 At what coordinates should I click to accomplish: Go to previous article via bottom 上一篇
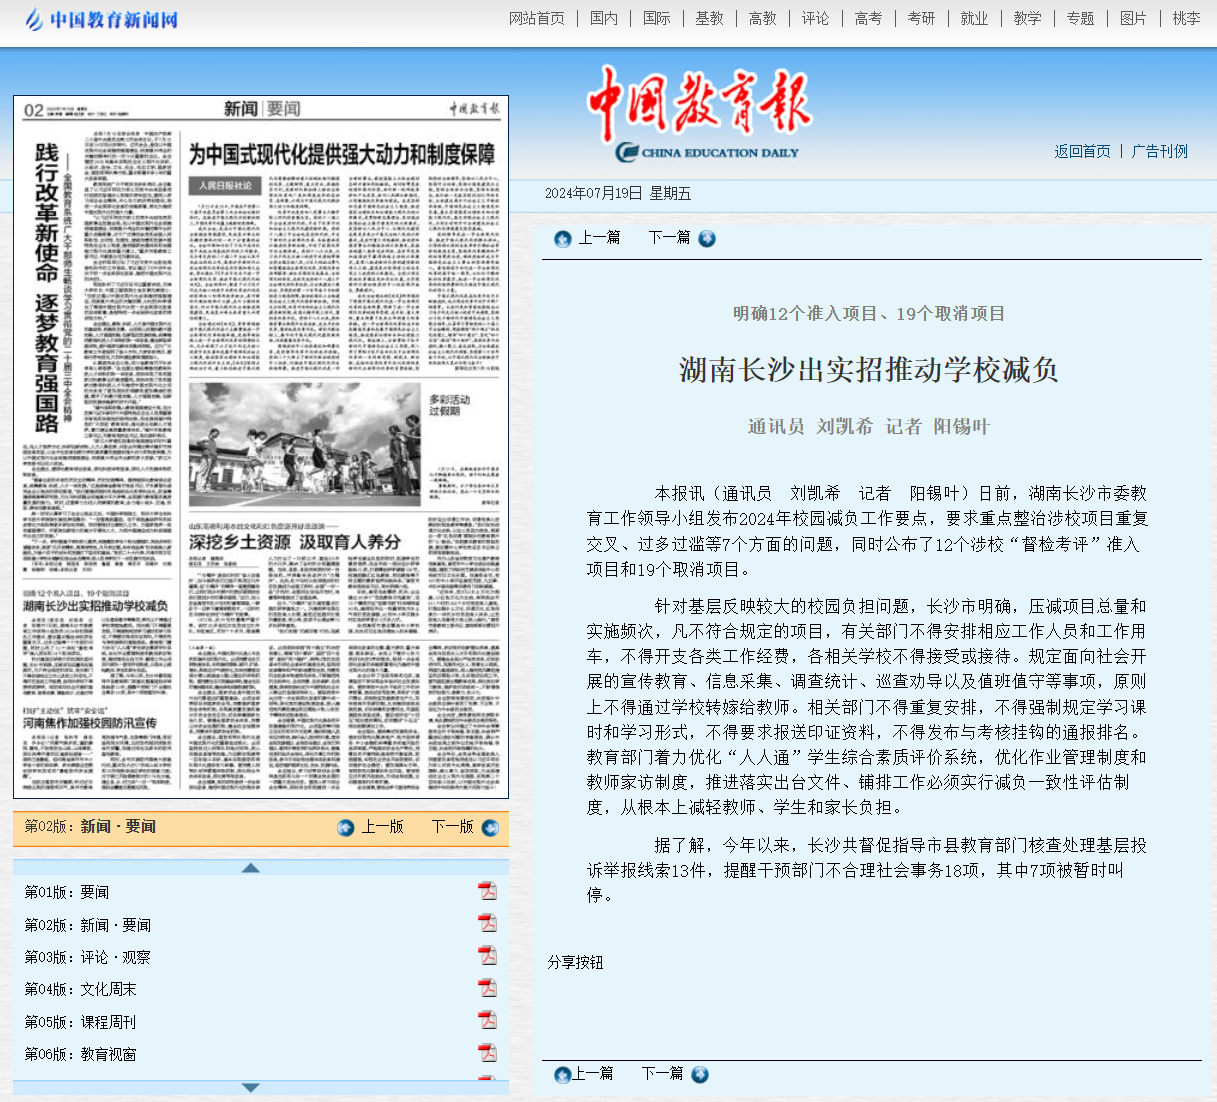593,1073
